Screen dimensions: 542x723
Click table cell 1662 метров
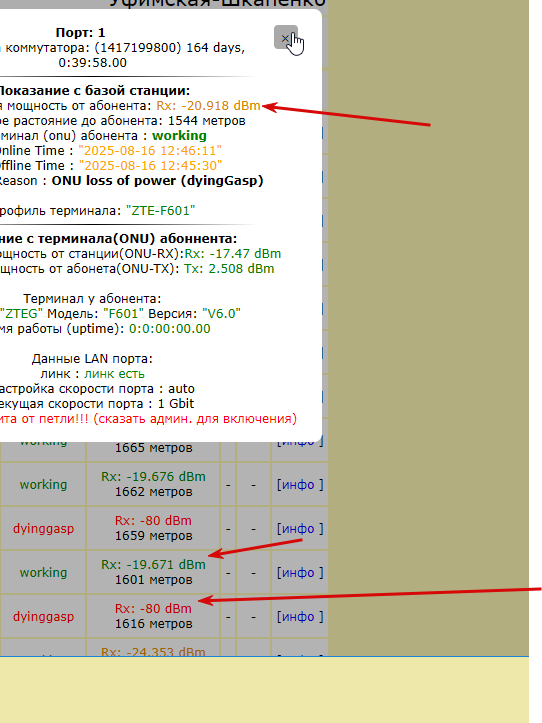point(153,492)
